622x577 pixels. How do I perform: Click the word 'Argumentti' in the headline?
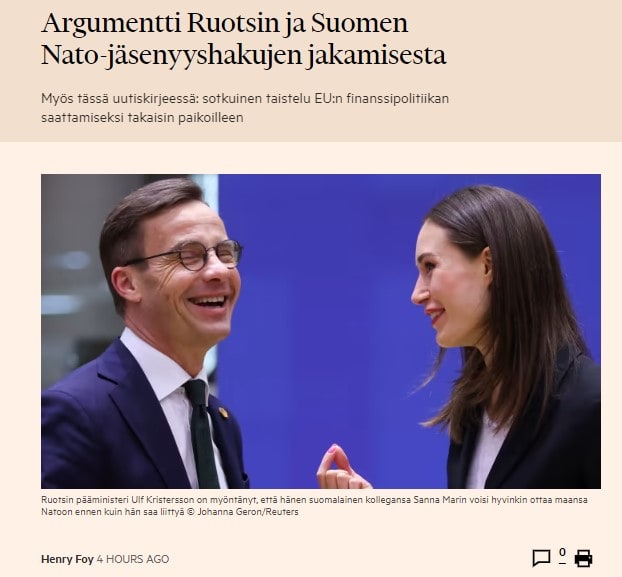tap(111, 23)
